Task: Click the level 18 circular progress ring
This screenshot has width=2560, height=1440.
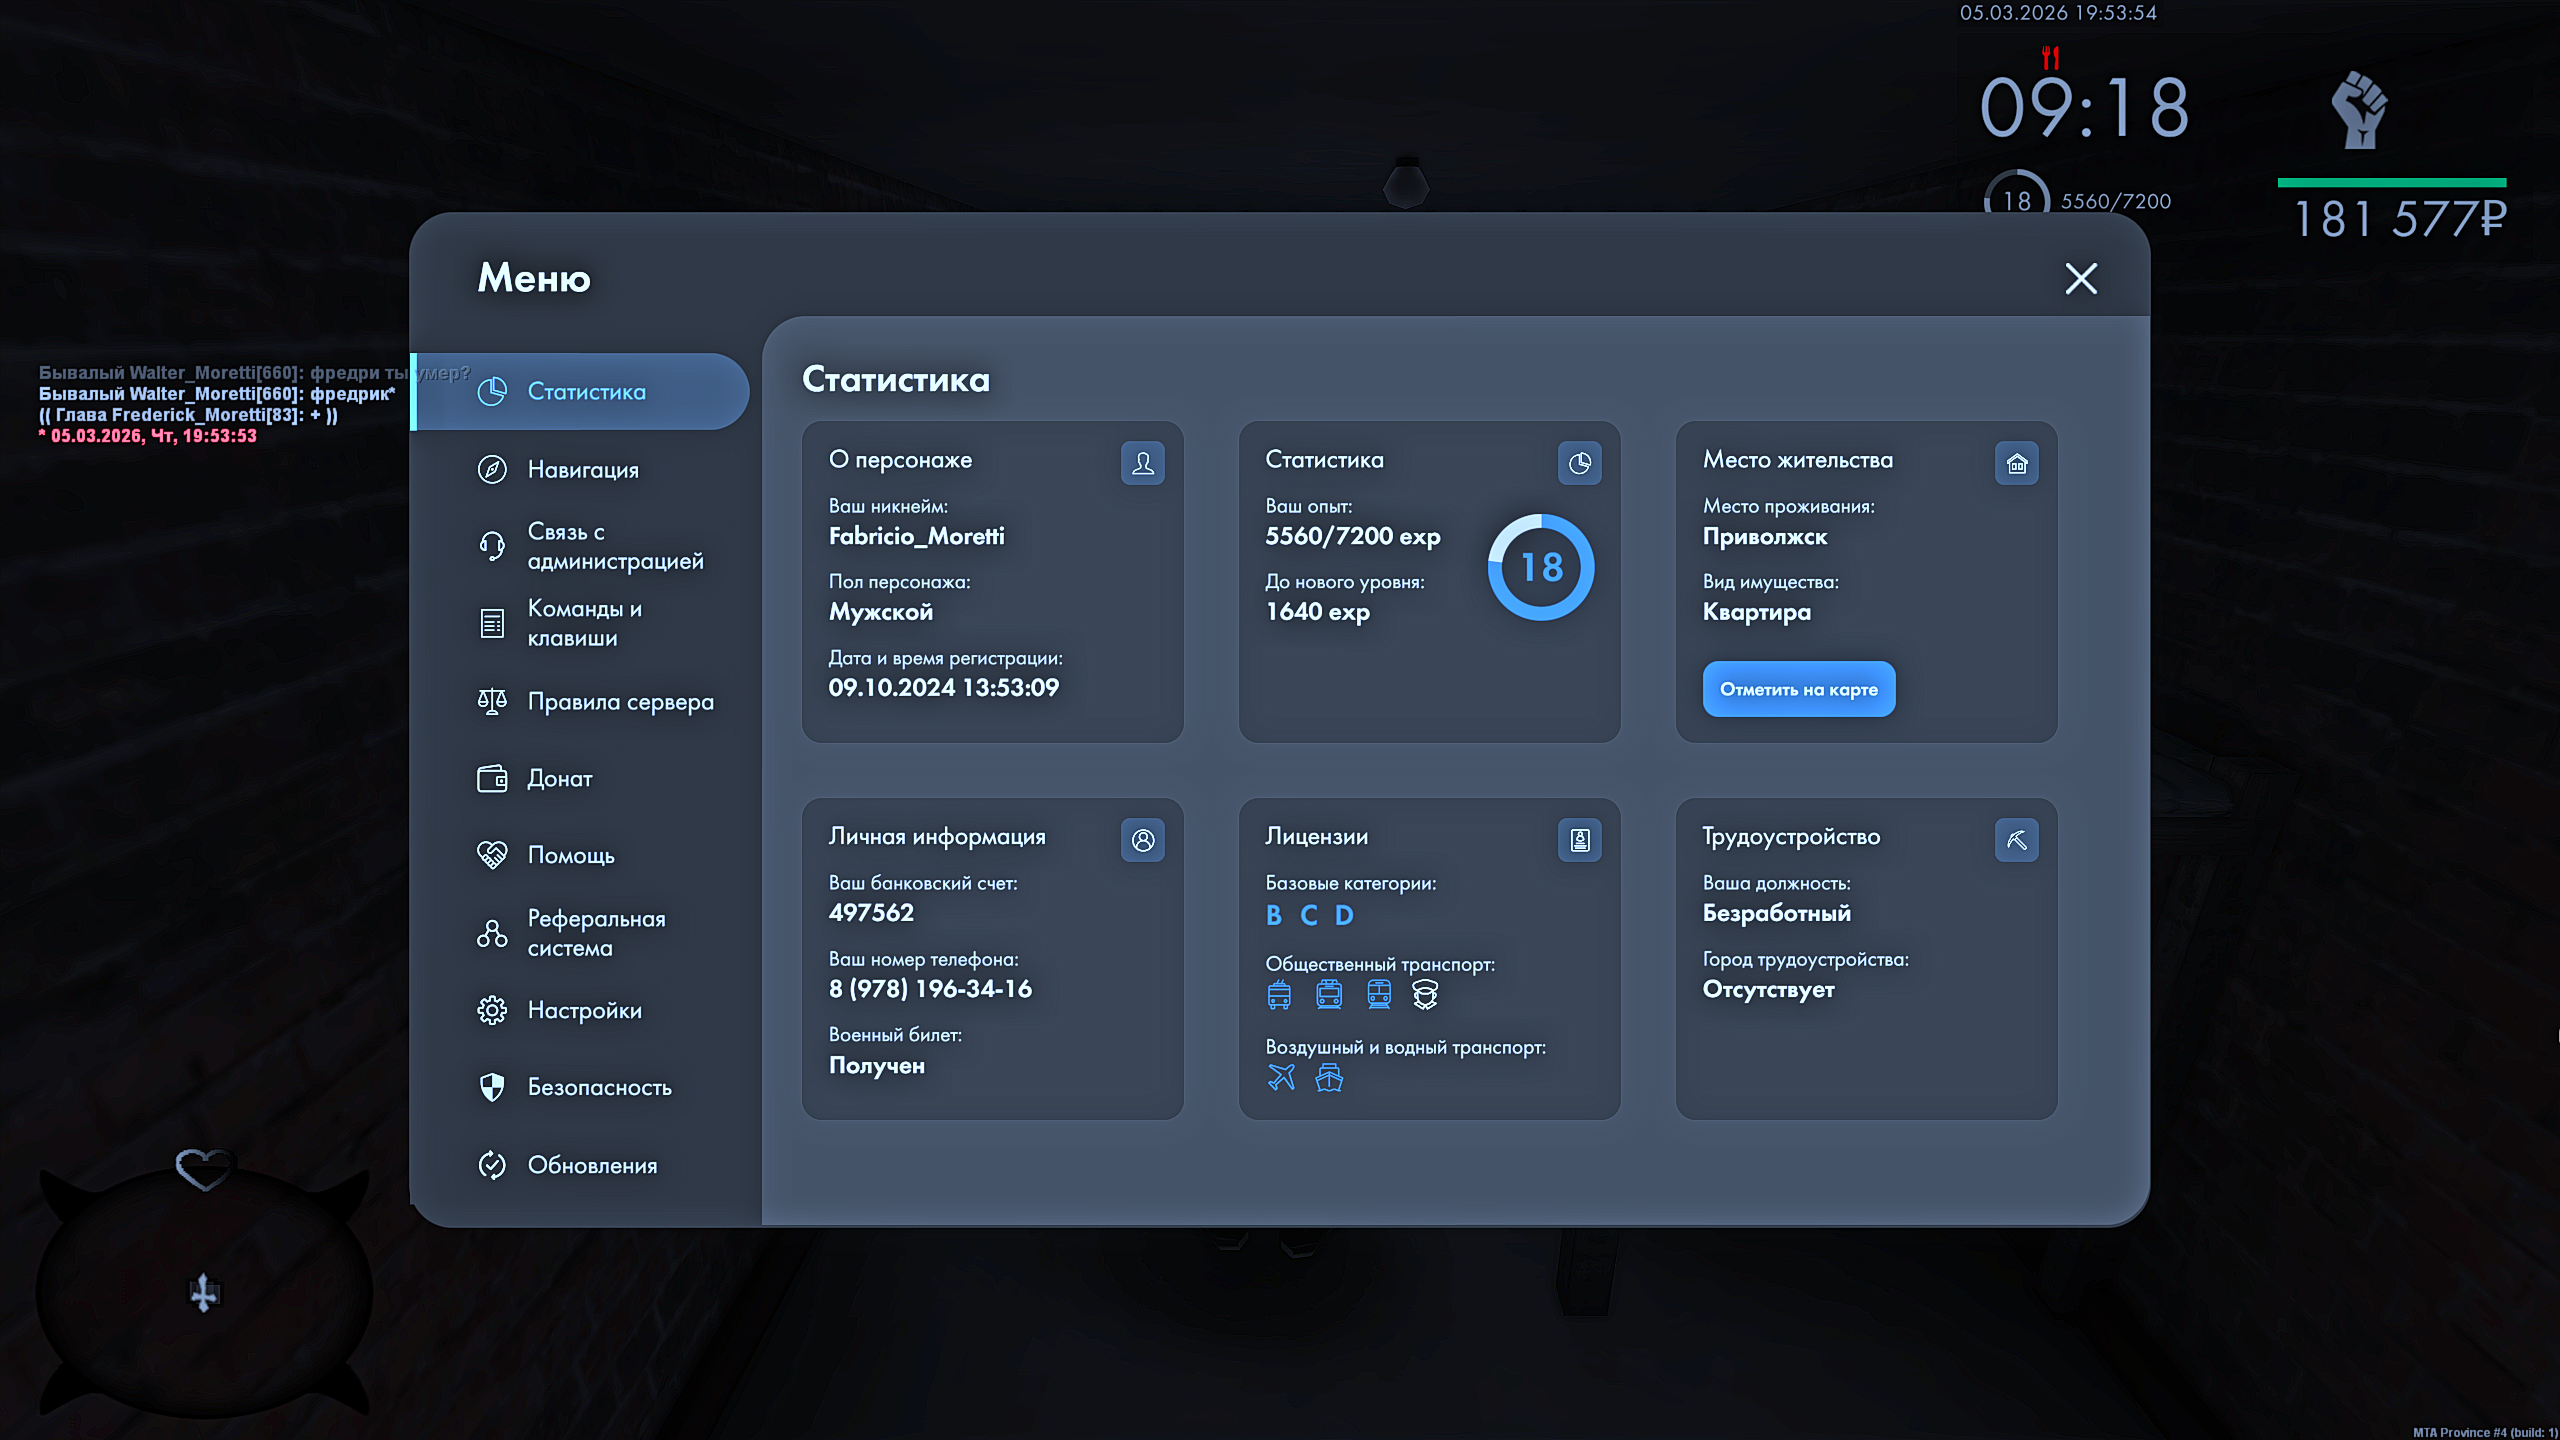Action: tap(1540, 567)
